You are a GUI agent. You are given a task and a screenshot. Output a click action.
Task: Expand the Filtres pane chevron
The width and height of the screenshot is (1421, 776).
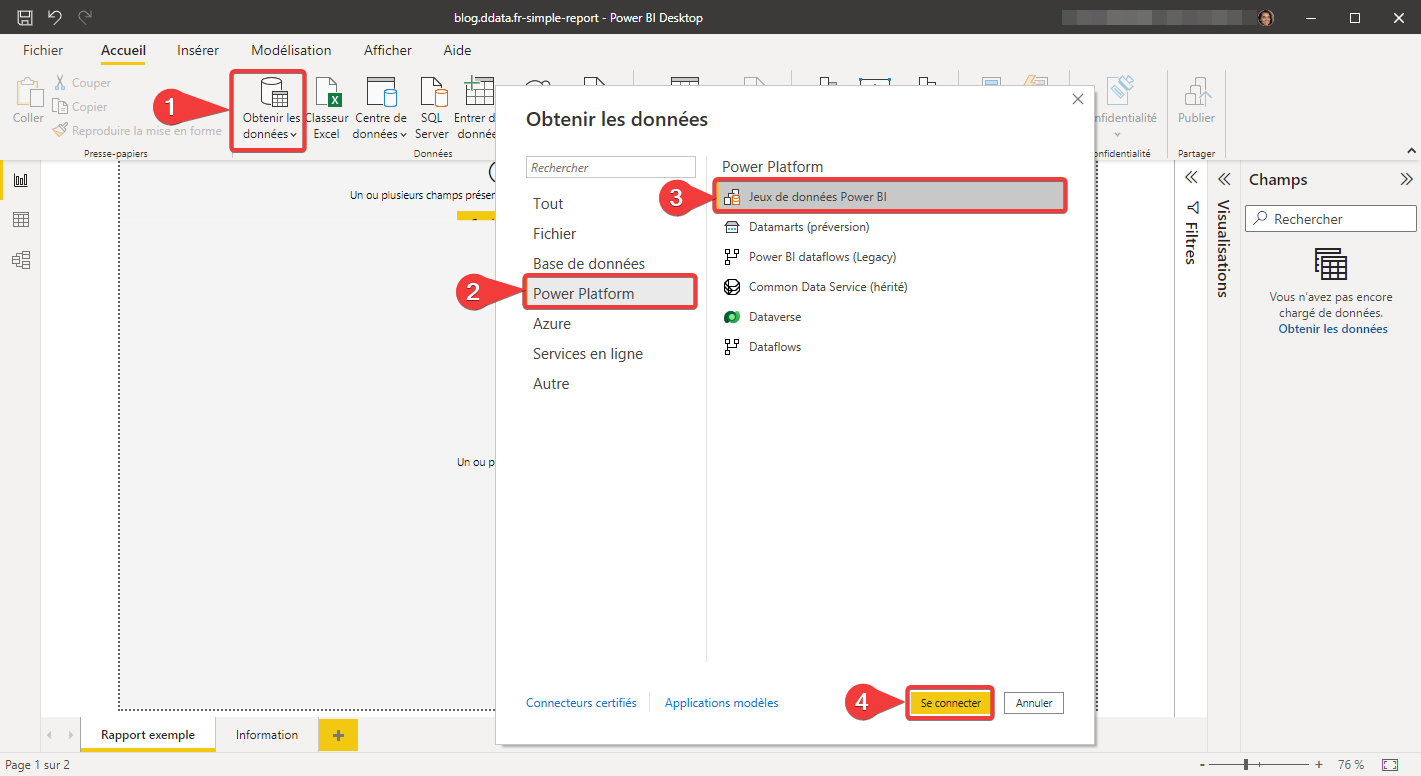[x=1191, y=178]
